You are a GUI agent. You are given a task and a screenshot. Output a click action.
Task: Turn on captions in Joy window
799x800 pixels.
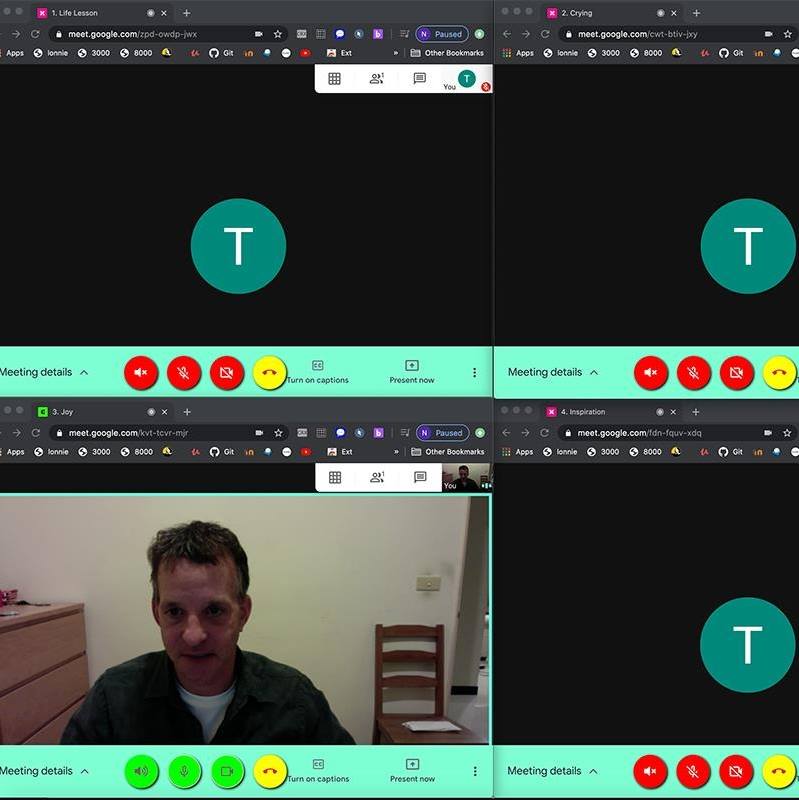click(x=318, y=771)
